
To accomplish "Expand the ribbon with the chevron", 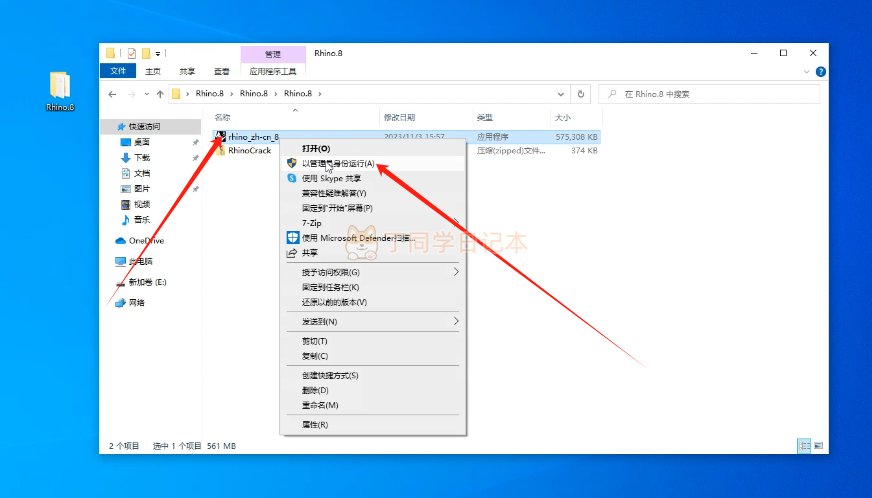I will (806, 72).
